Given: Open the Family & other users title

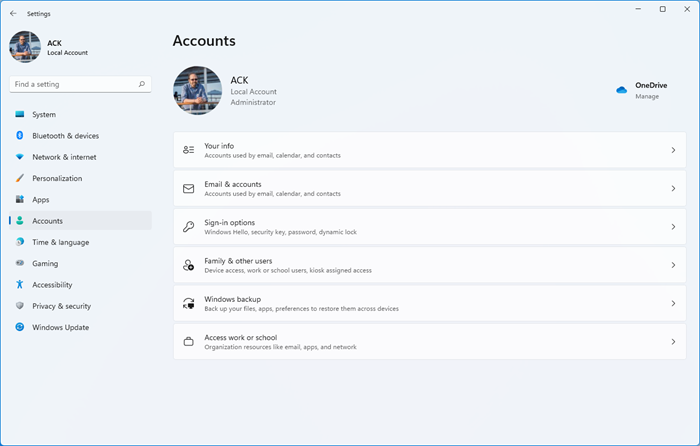Looking at the screenshot, I should point(238,261).
